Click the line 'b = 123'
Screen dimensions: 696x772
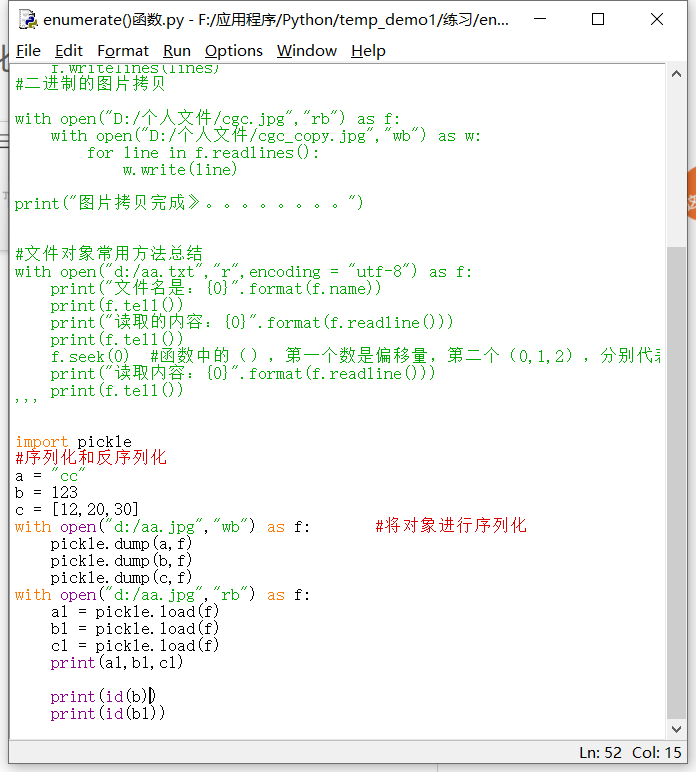tap(46, 492)
